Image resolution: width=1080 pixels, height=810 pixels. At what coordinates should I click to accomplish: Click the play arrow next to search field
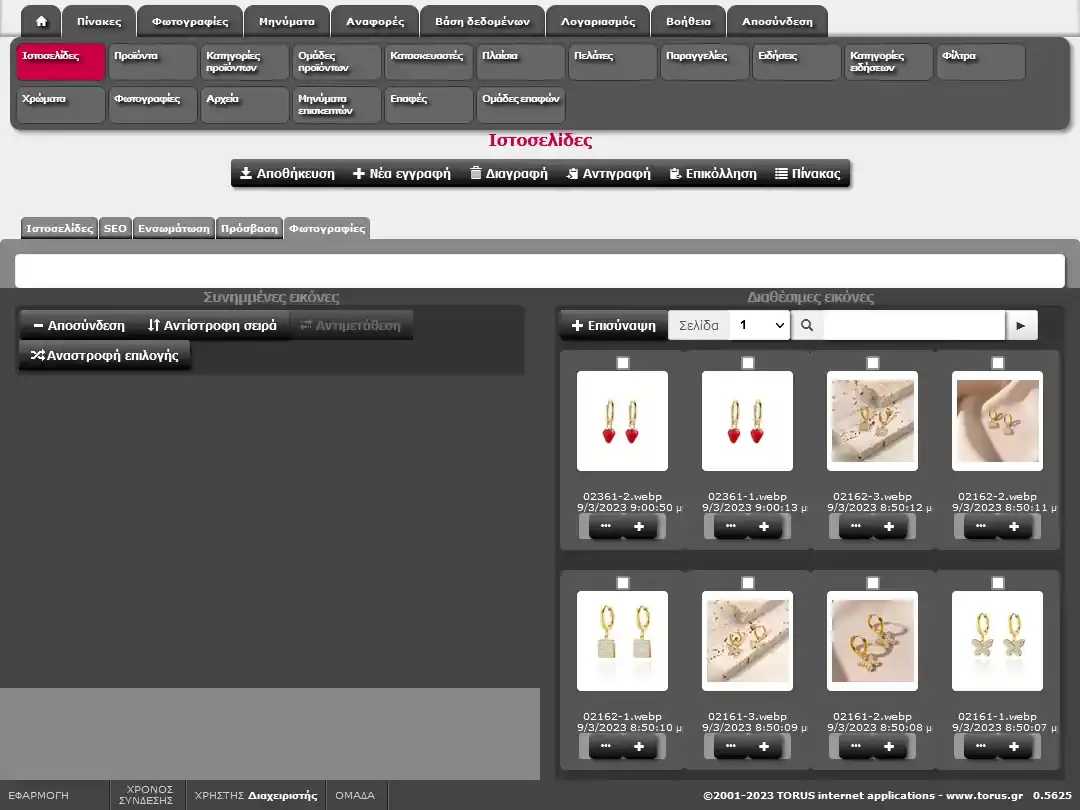[x=1021, y=325]
